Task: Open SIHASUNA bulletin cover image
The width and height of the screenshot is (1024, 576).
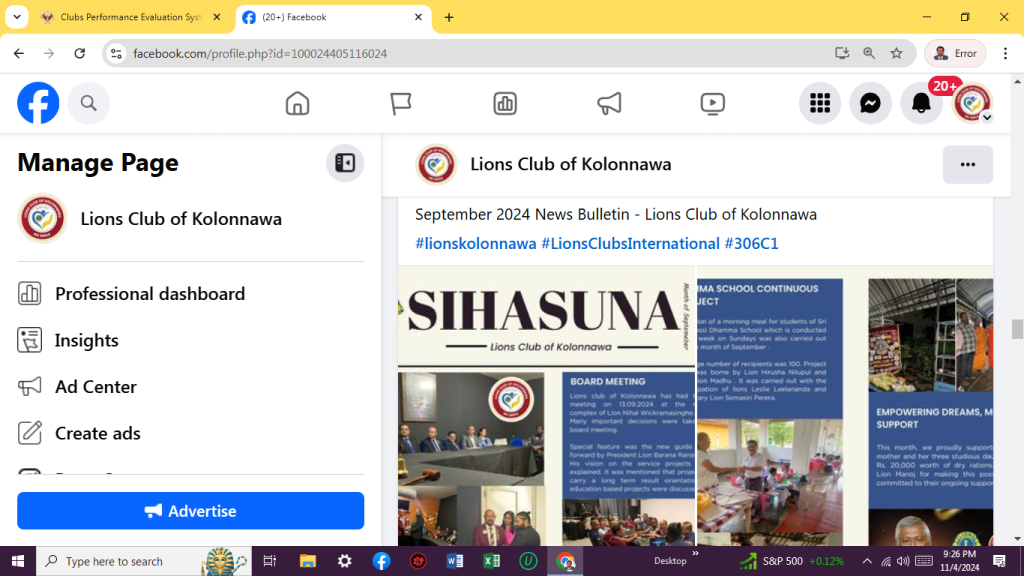Action: tap(546, 406)
